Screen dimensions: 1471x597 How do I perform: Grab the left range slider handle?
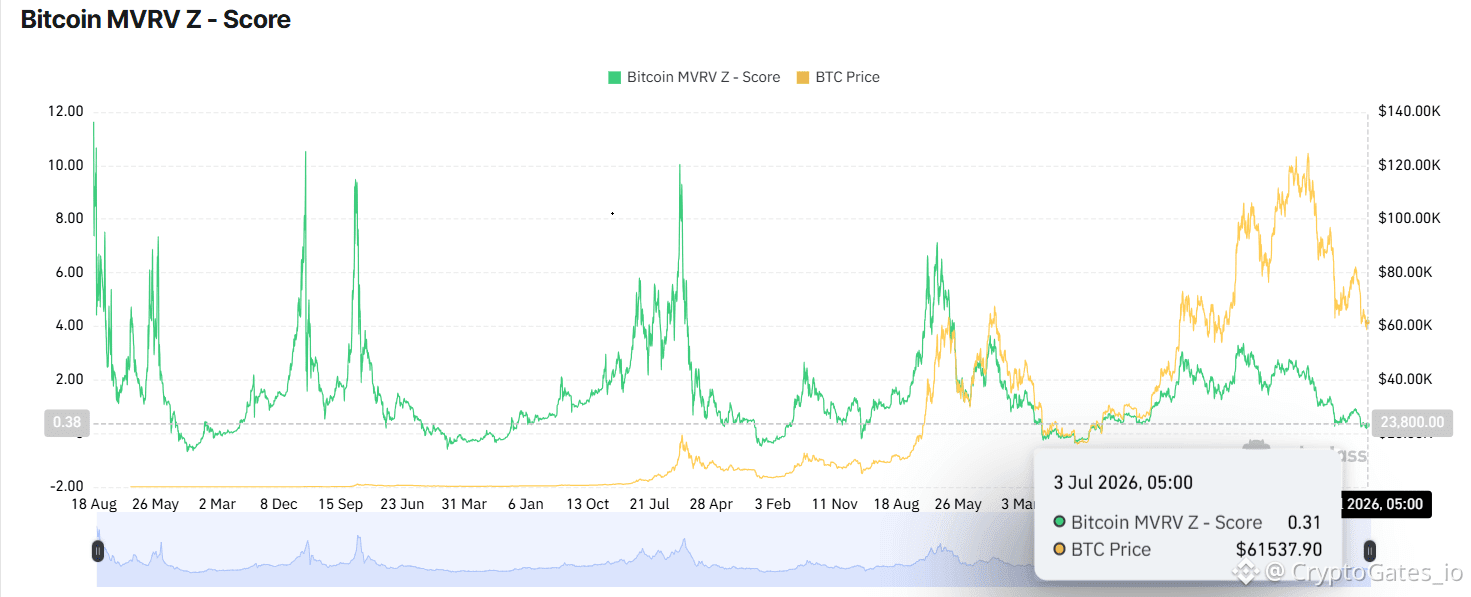[x=98, y=550]
